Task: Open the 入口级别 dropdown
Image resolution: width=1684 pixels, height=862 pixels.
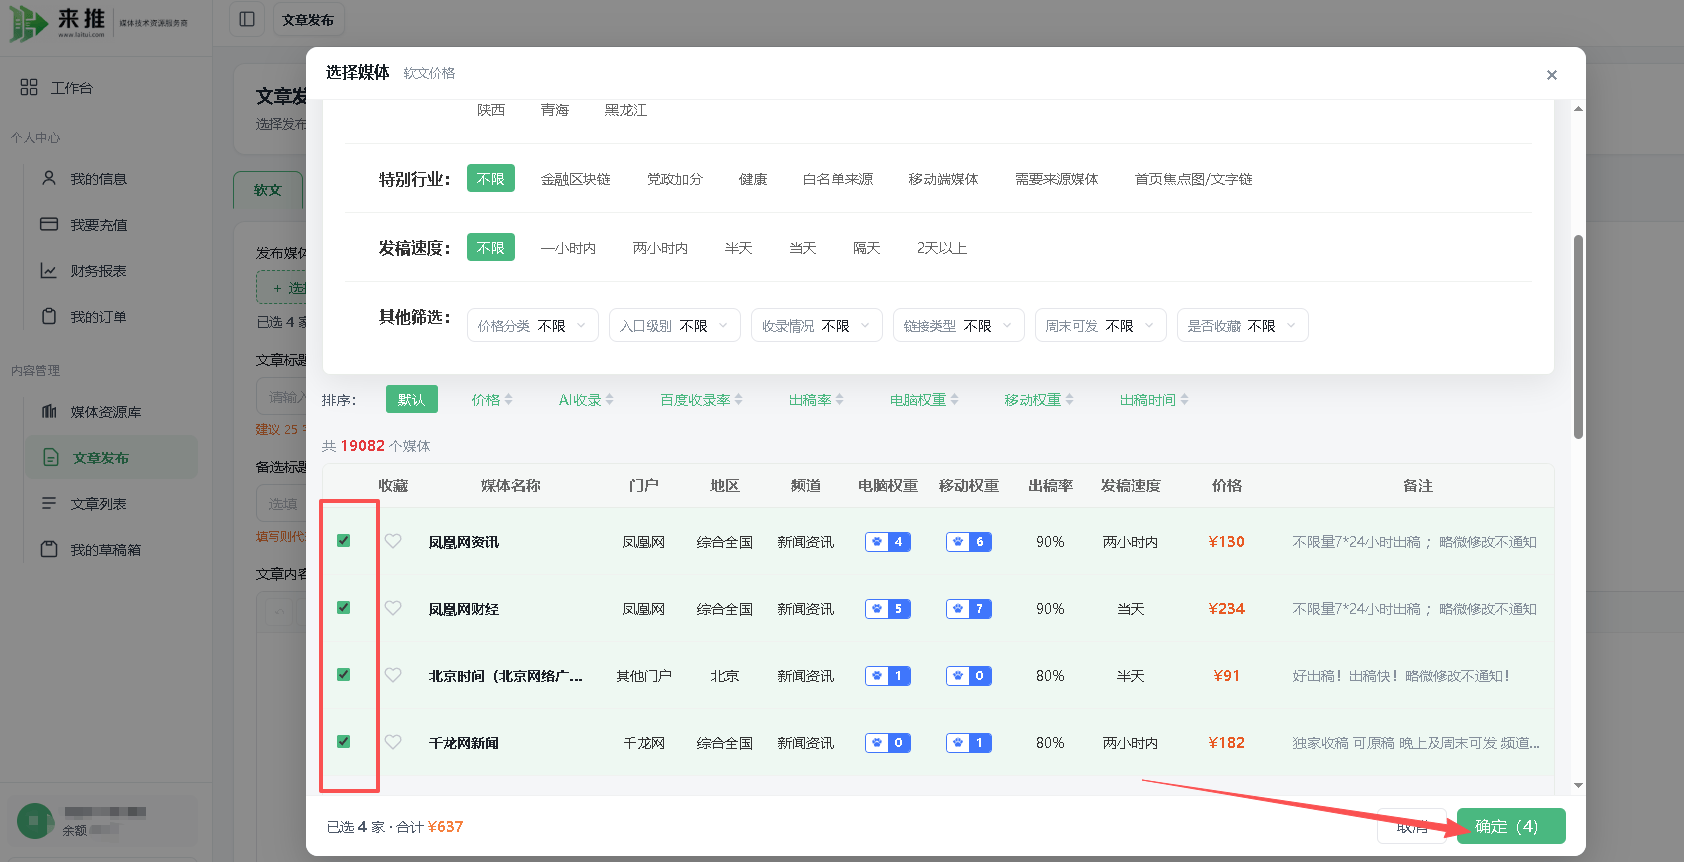Action: 675,325
